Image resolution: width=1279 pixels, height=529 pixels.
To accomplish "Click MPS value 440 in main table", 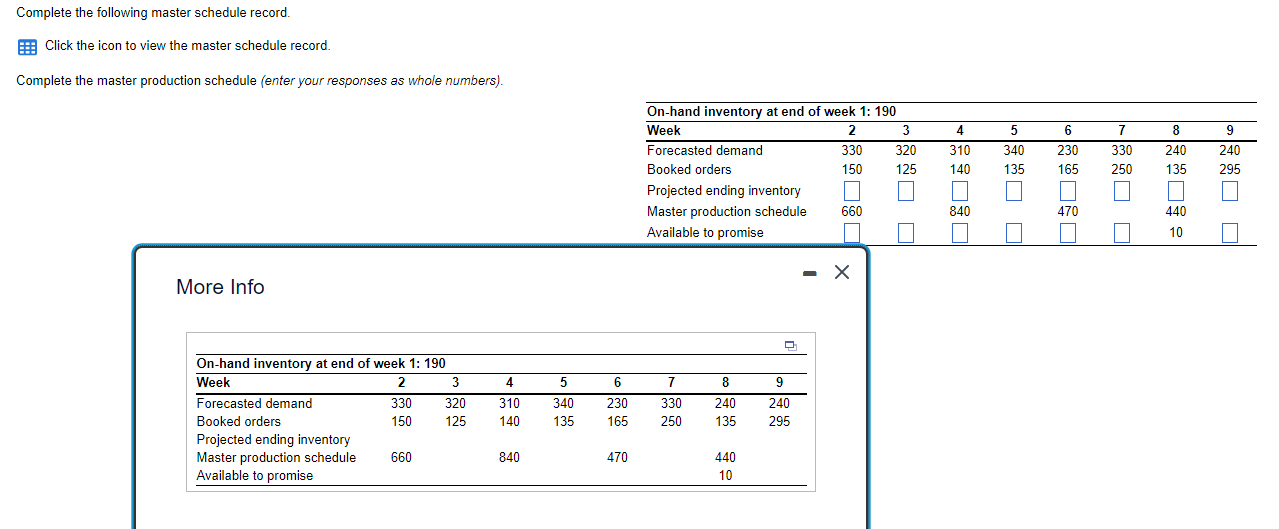I will coord(1176,212).
